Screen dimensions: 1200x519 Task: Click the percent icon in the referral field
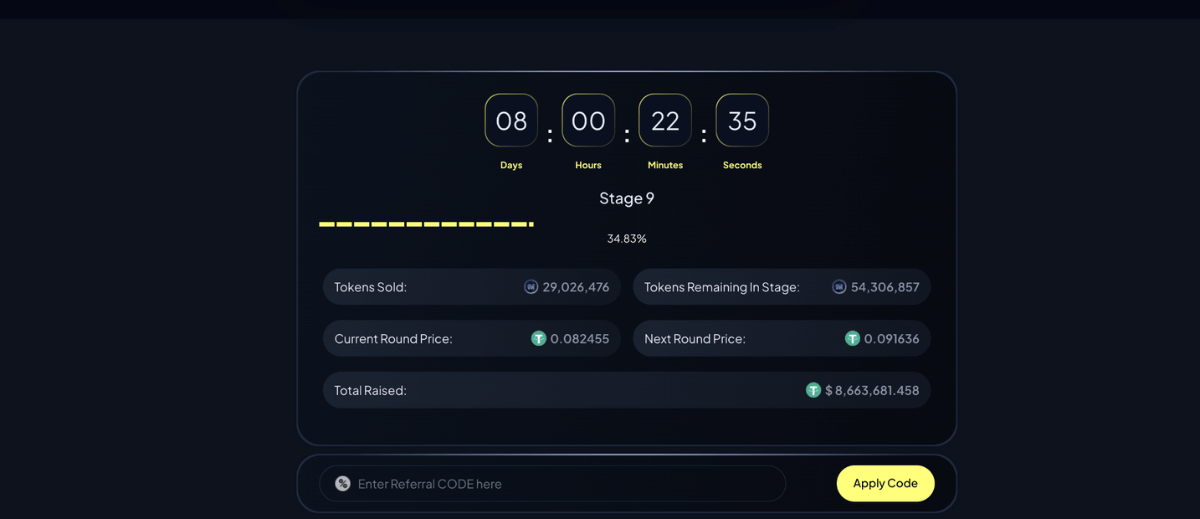pos(343,484)
